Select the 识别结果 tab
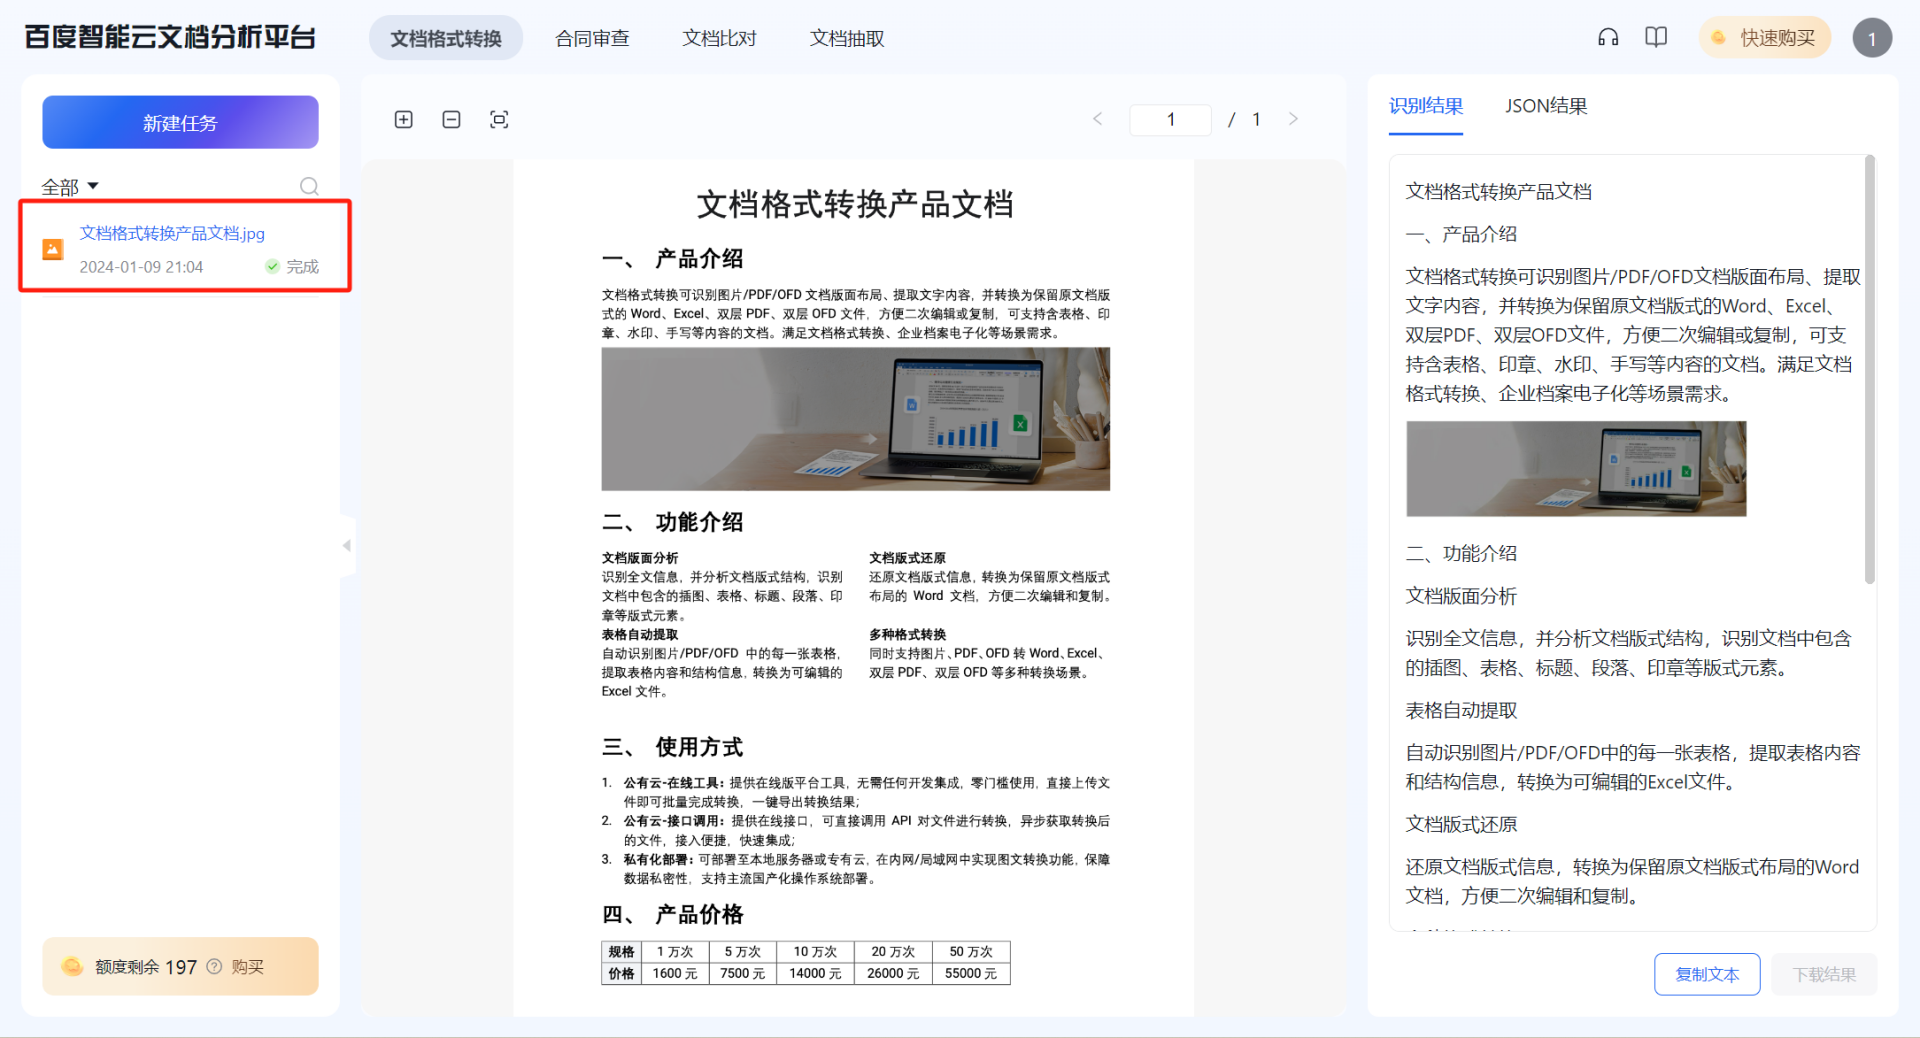Image resolution: width=1920 pixels, height=1038 pixels. (1426, 106)
